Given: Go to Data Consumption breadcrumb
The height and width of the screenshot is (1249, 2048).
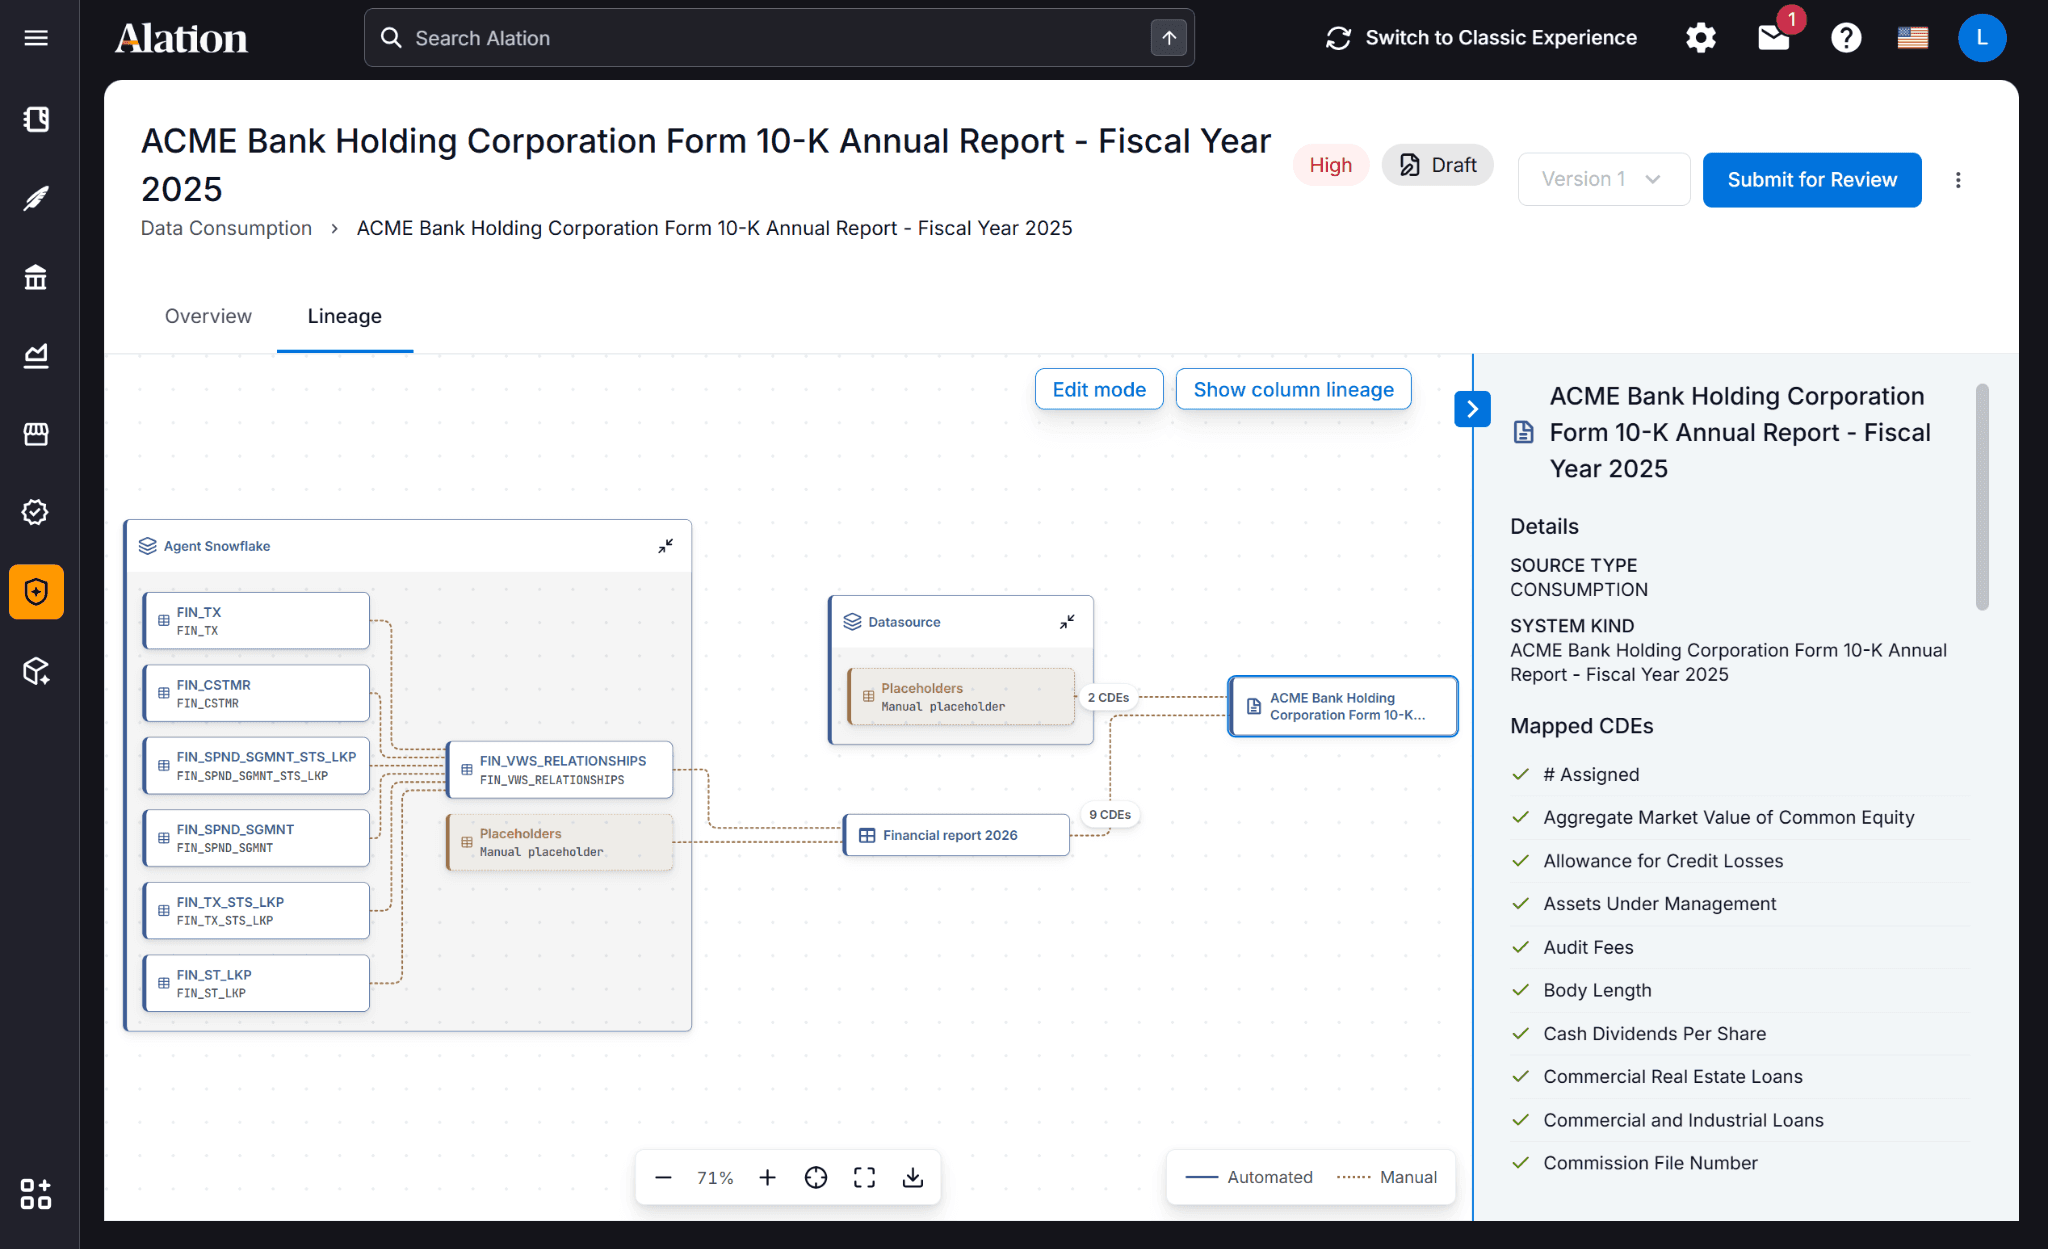Looking at the screenshot, I should 227,228.
